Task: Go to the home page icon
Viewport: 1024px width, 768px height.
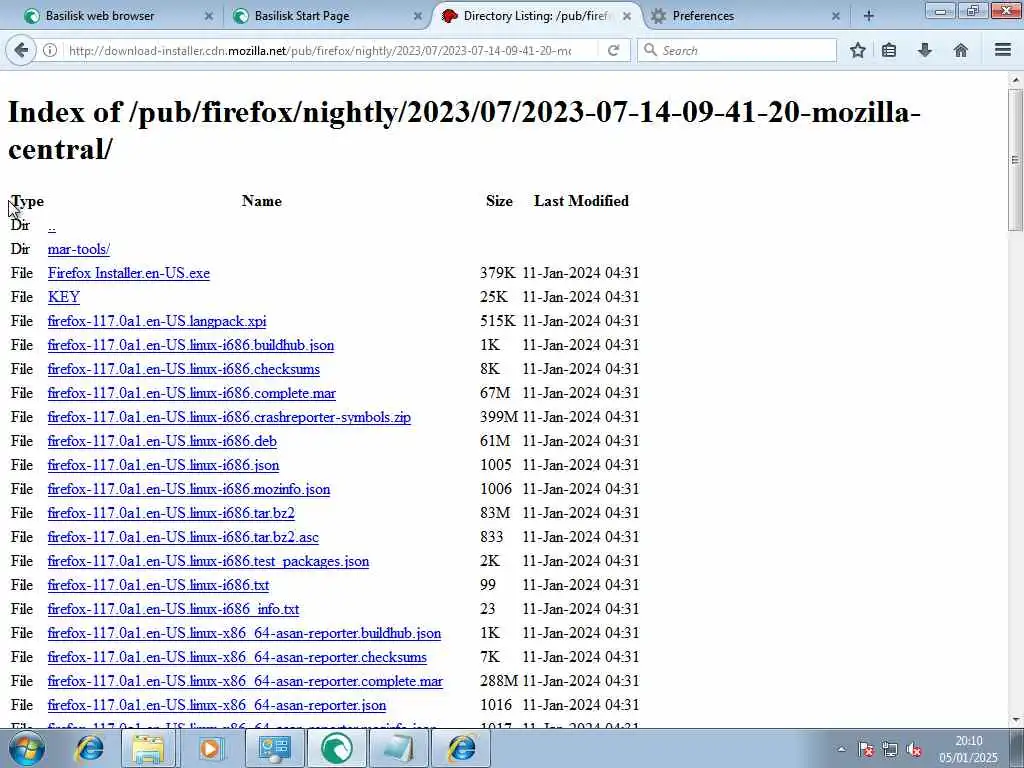Action: [961, 50]
